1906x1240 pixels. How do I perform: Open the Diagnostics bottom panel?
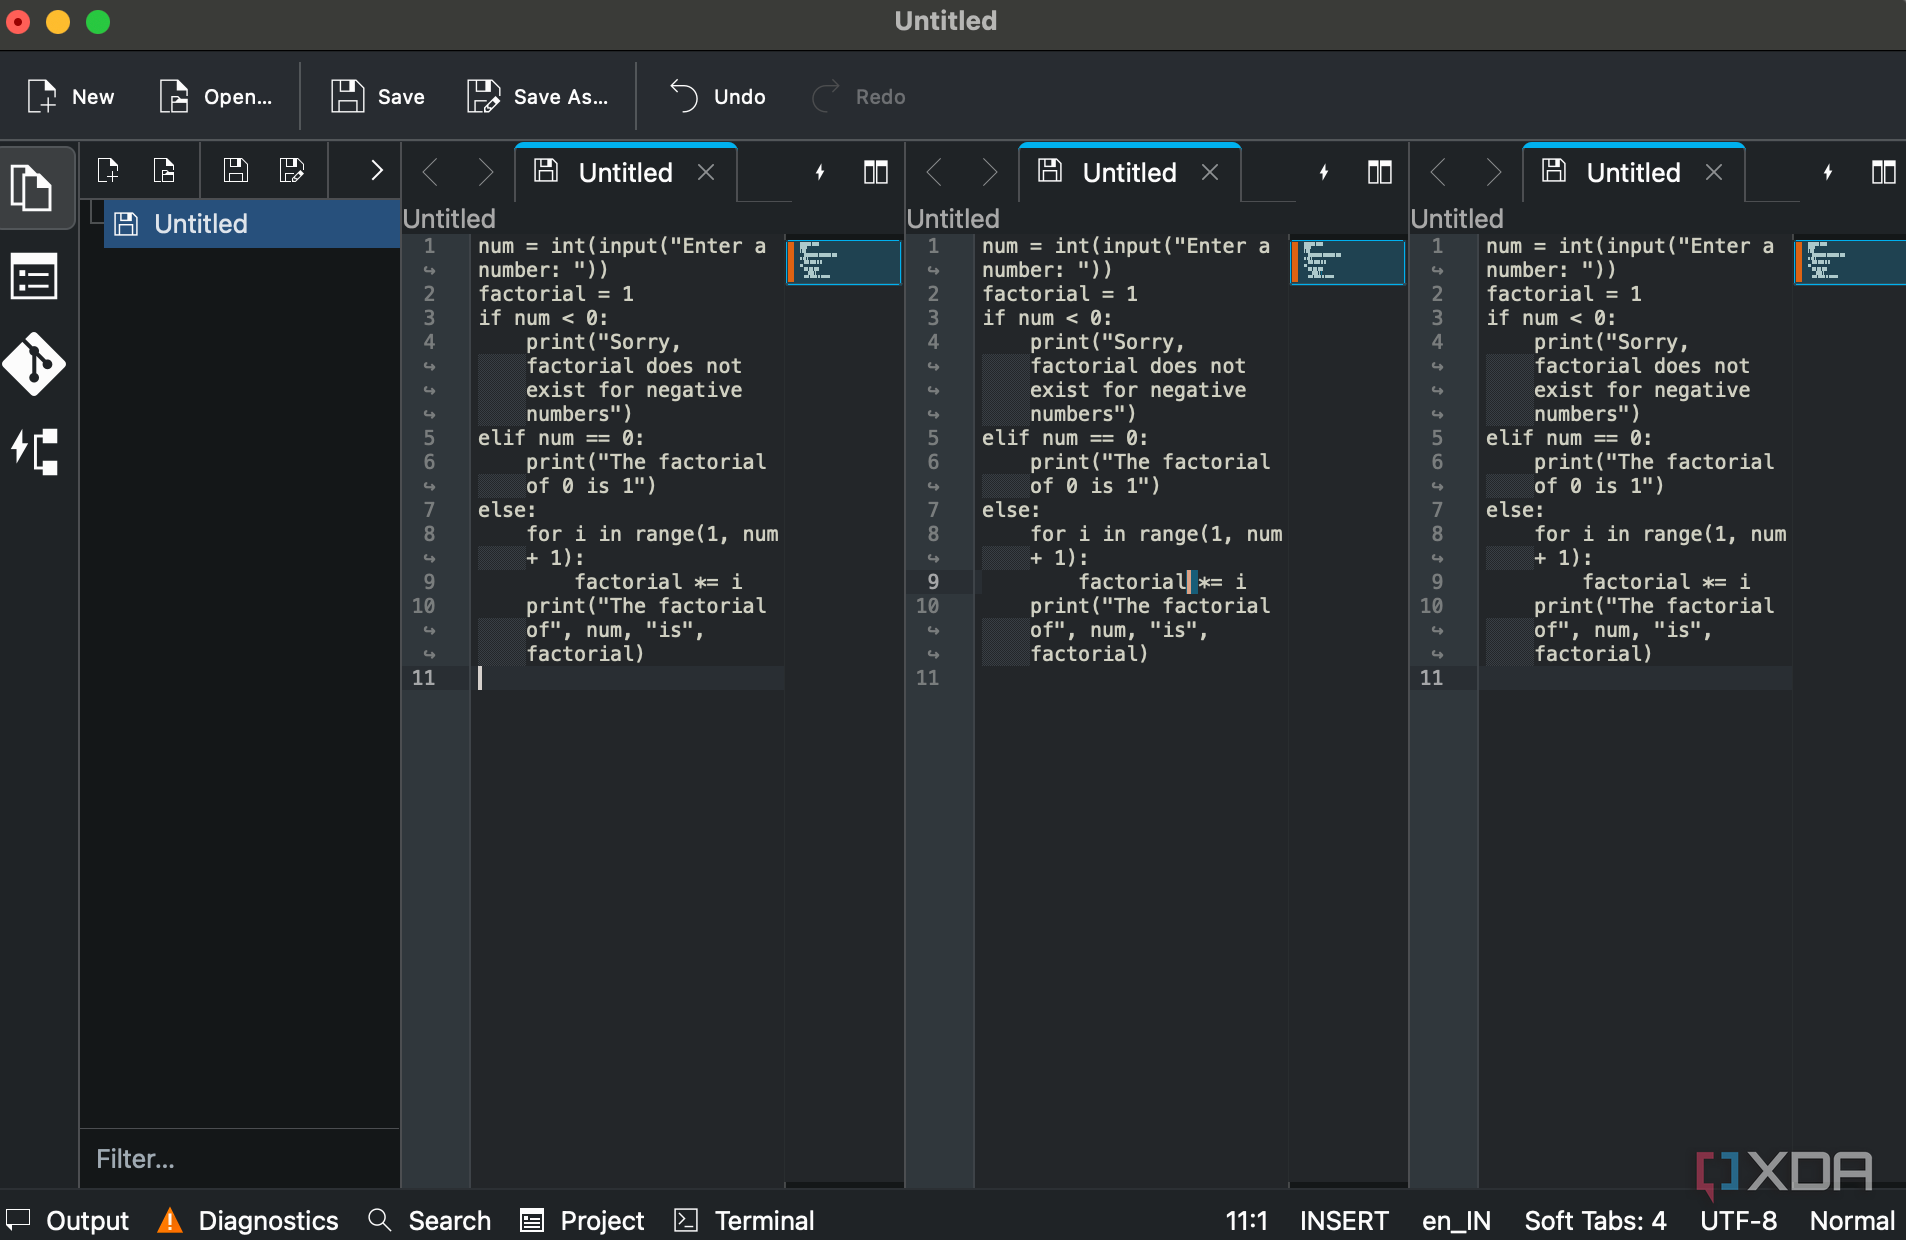(250, 1221)
